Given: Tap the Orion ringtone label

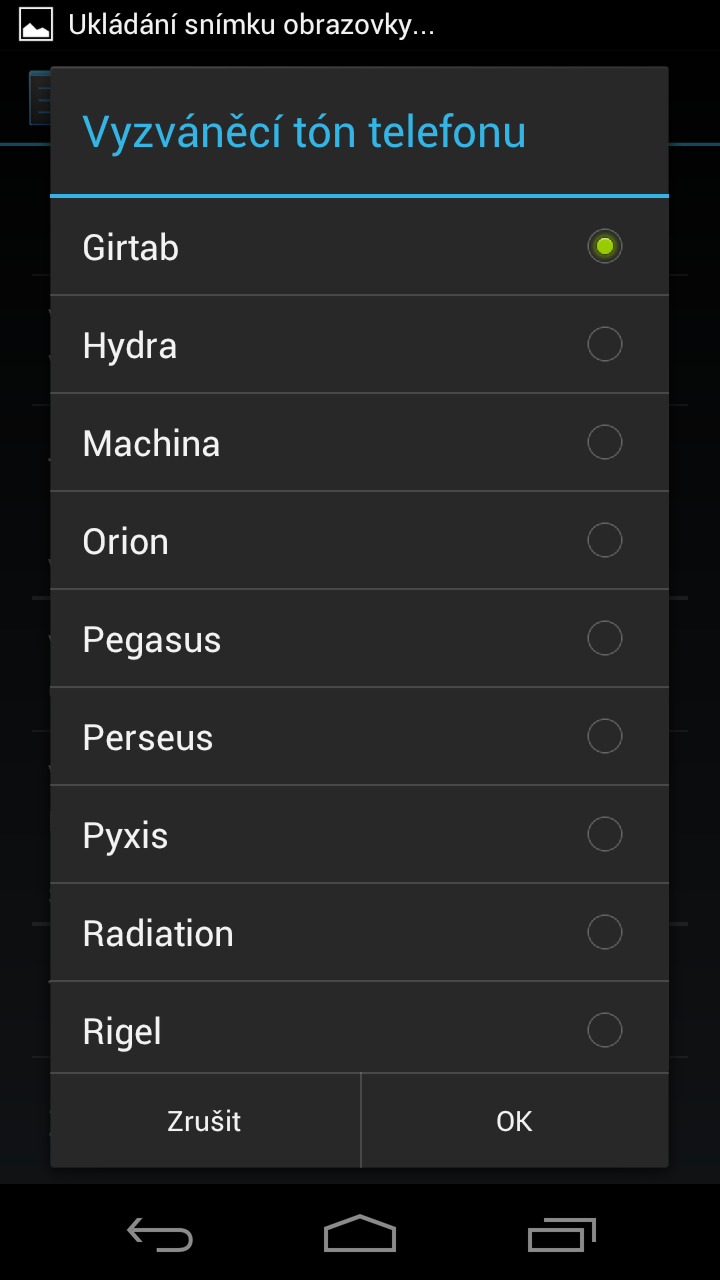Looking at the screenshot, I should tap(126, 542).
